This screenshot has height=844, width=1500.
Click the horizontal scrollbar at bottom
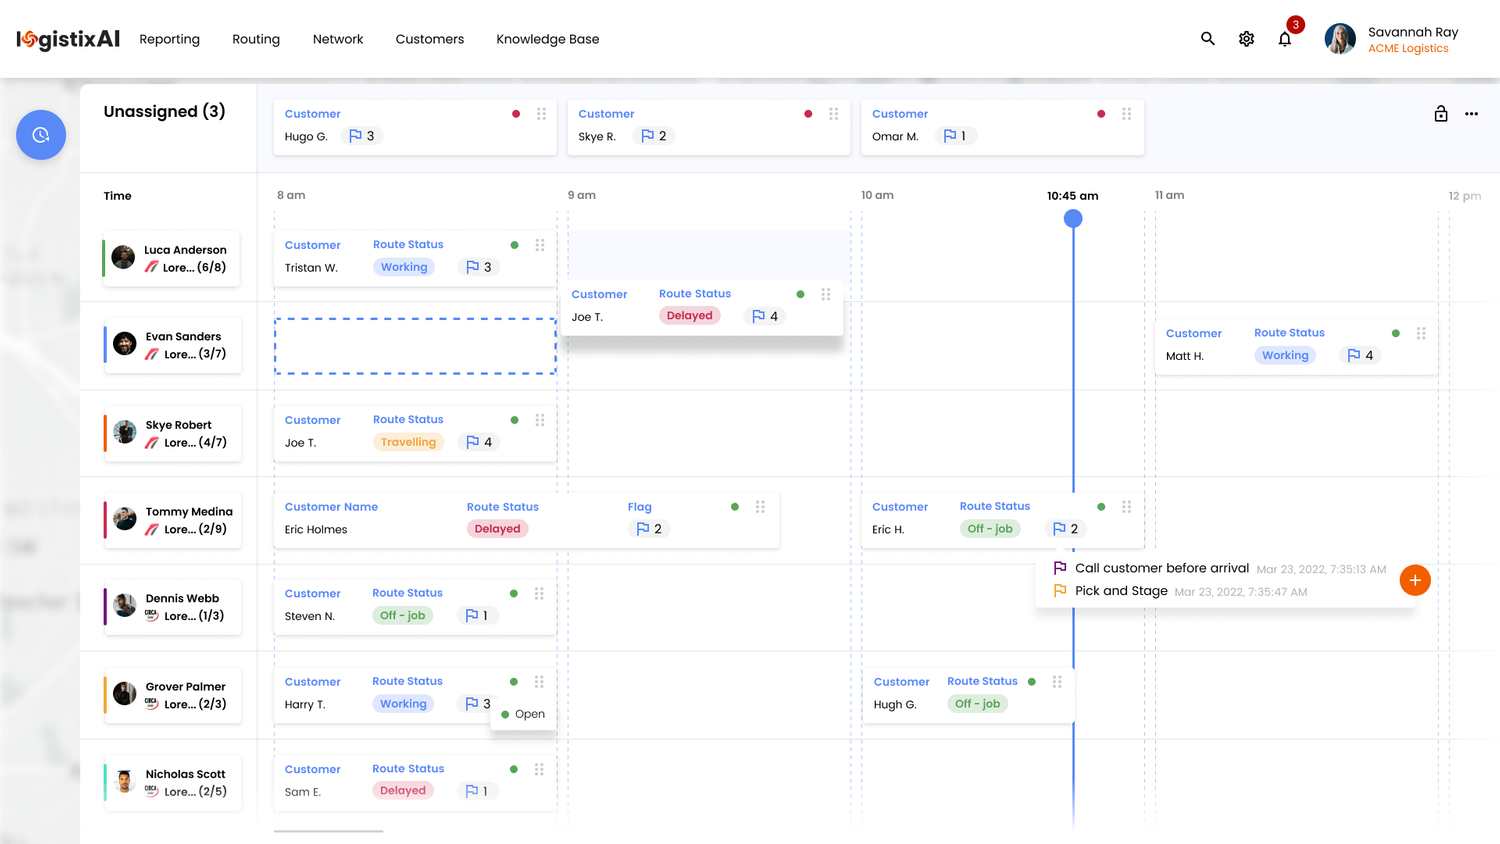click(x=328, y=831)
